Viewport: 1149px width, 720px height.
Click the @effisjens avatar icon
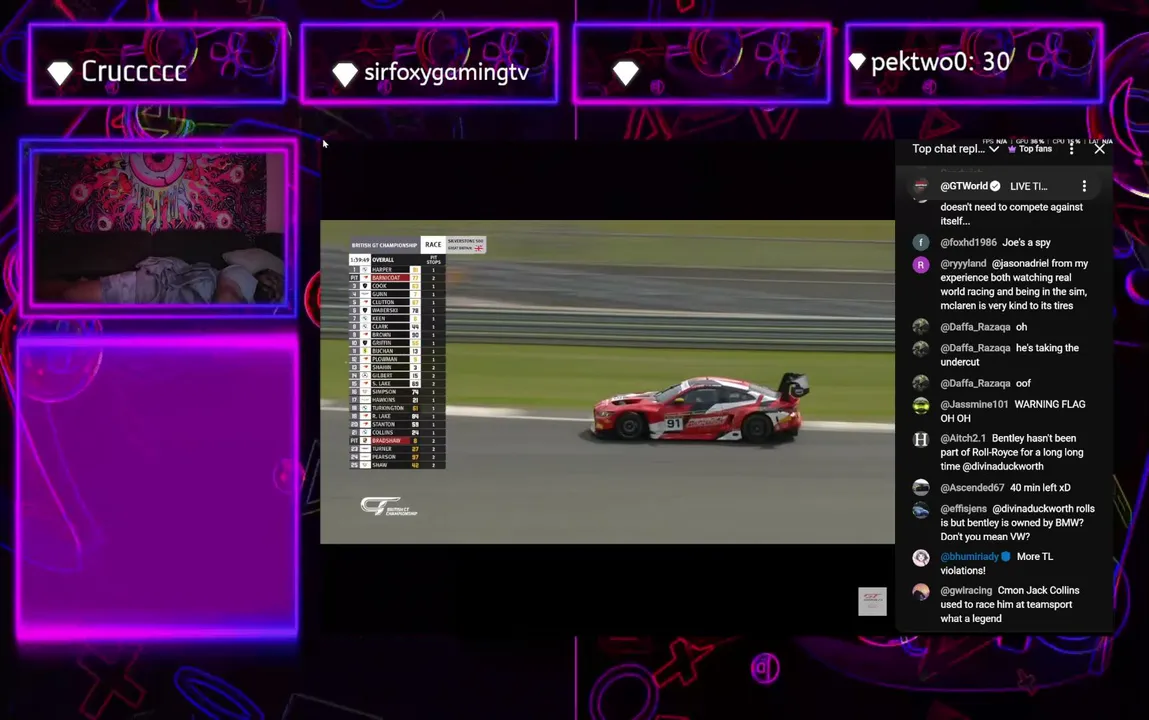click(921, 510)
